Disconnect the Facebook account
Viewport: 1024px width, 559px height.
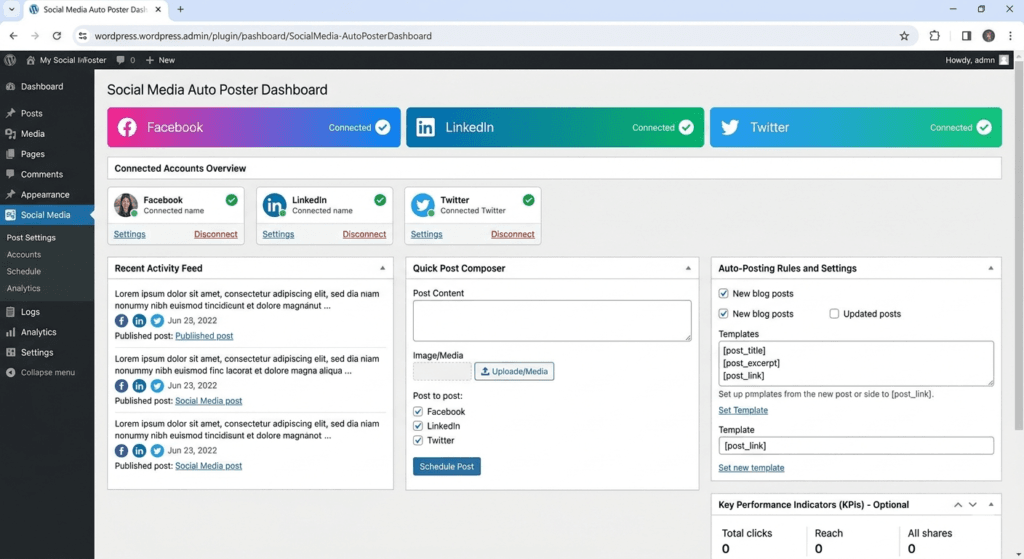pyautogui.click(x=216, y=234)
